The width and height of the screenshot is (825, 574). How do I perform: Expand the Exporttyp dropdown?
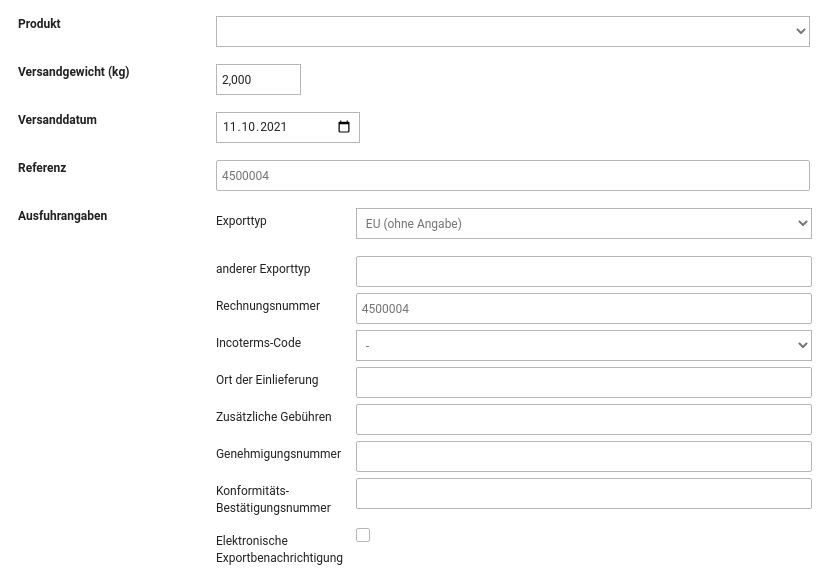pos(583,224)
